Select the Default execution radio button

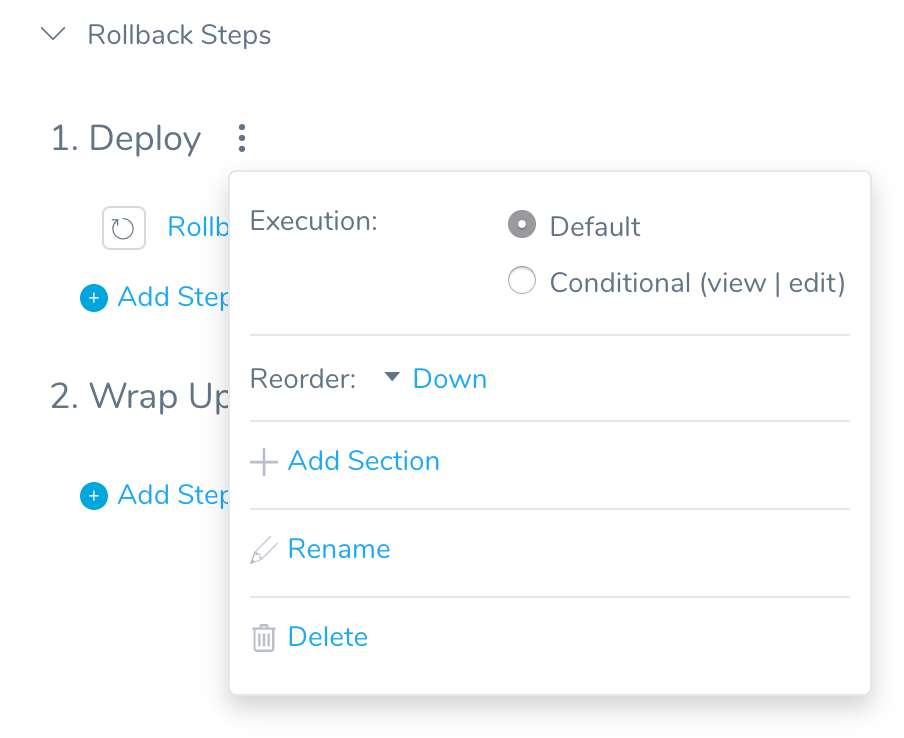(522, 224)
